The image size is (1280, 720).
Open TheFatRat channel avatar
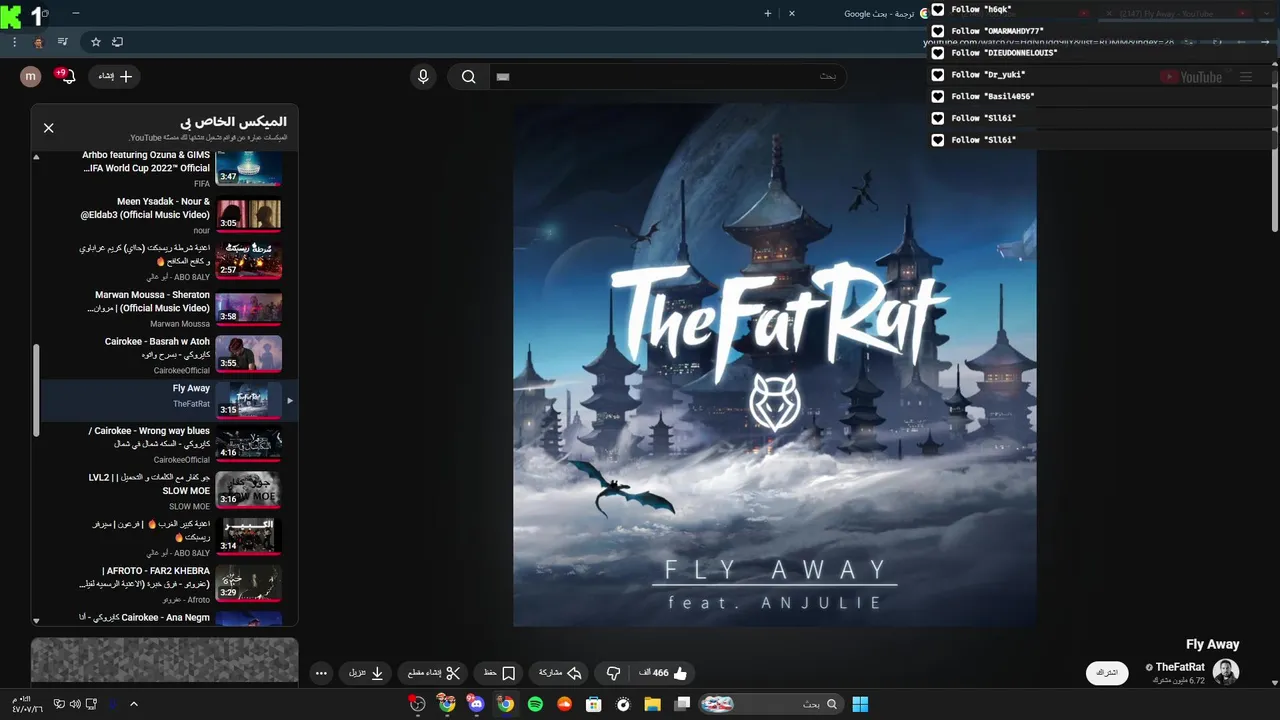[x=1226, y=672]
